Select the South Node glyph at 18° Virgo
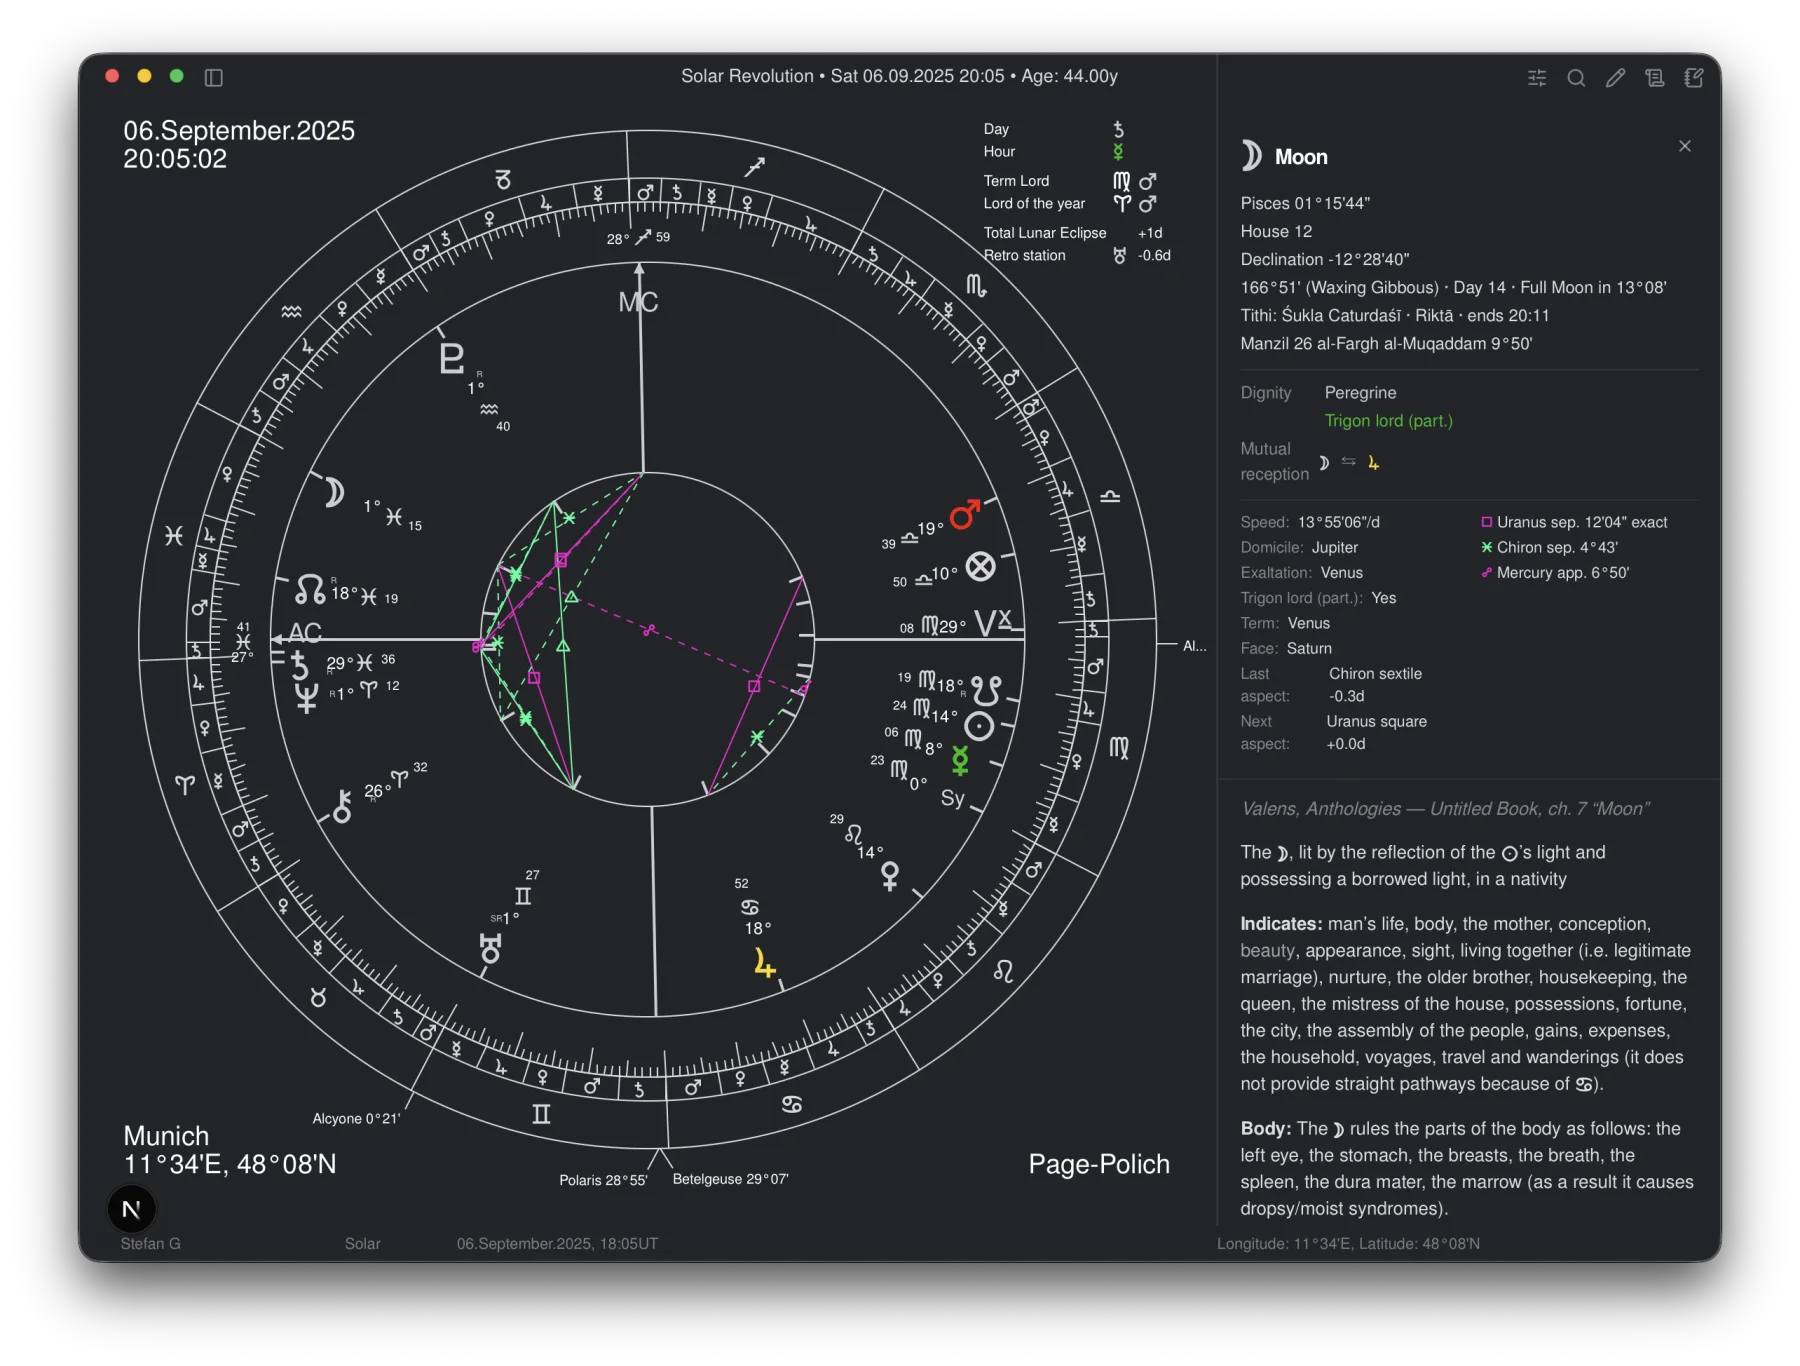1800x1366 pixels. point(986,690)
